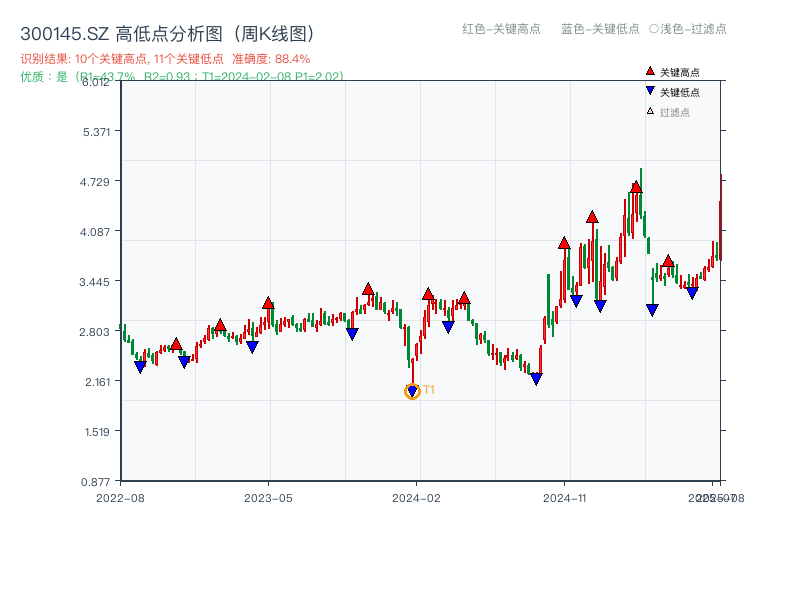Screen dimensions: 800x600
Task: Click the chart title 300145.SZ 高低点分析图
Action: (167, 34)
